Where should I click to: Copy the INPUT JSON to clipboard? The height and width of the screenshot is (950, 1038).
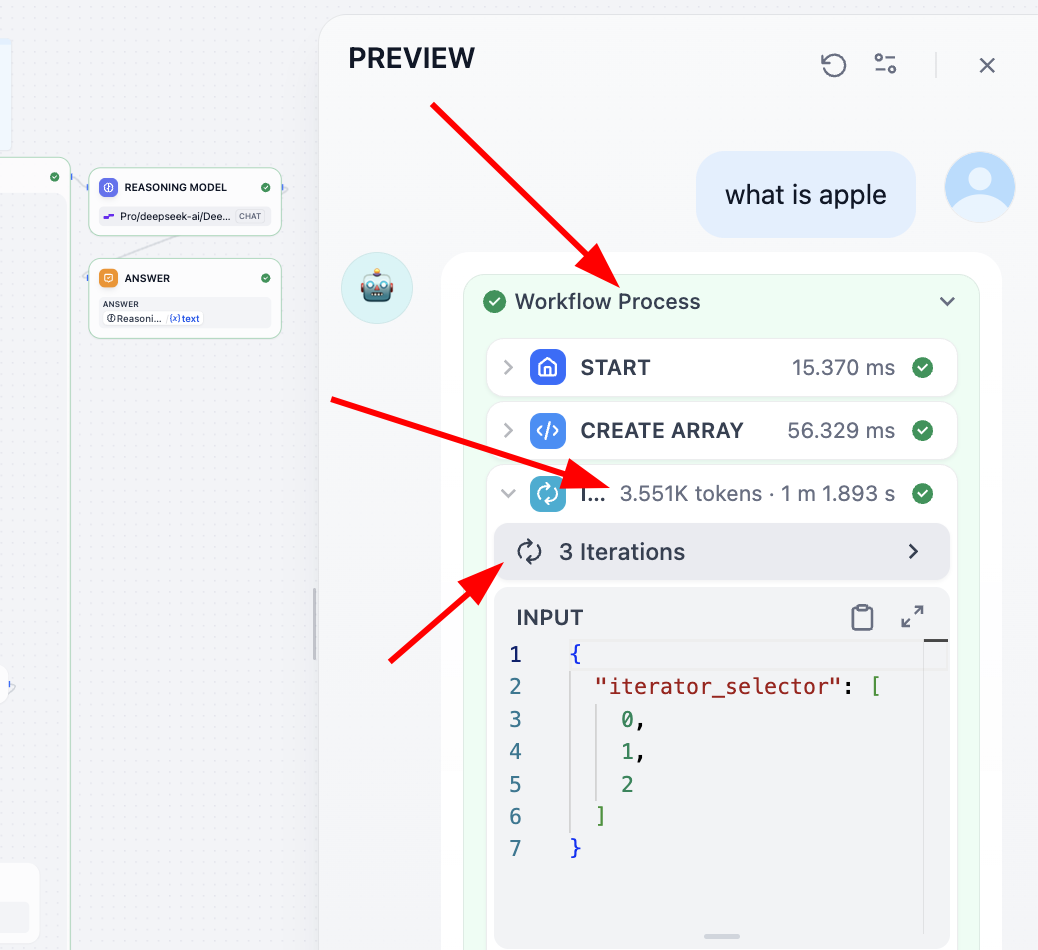(862, 617)
